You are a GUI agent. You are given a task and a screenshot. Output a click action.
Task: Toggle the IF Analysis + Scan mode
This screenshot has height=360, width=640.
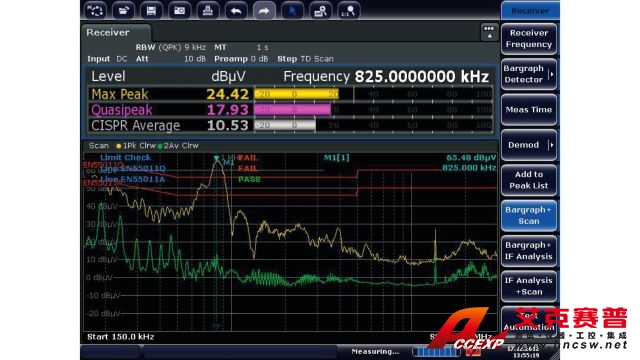pos(529,286)
